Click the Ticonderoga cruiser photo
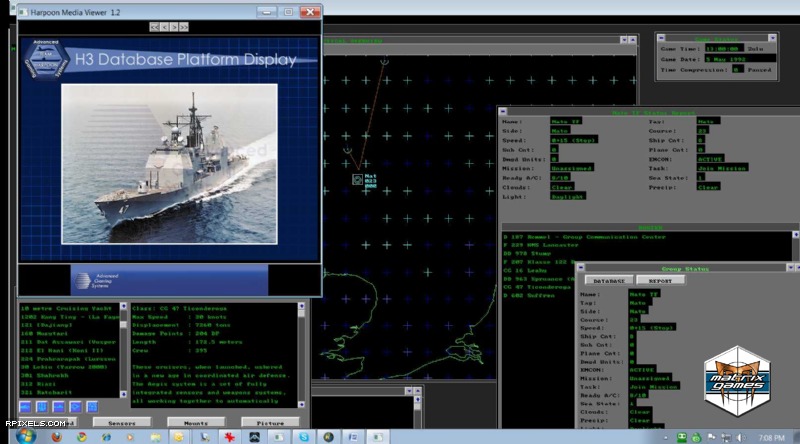 click(x=170, y=166)
